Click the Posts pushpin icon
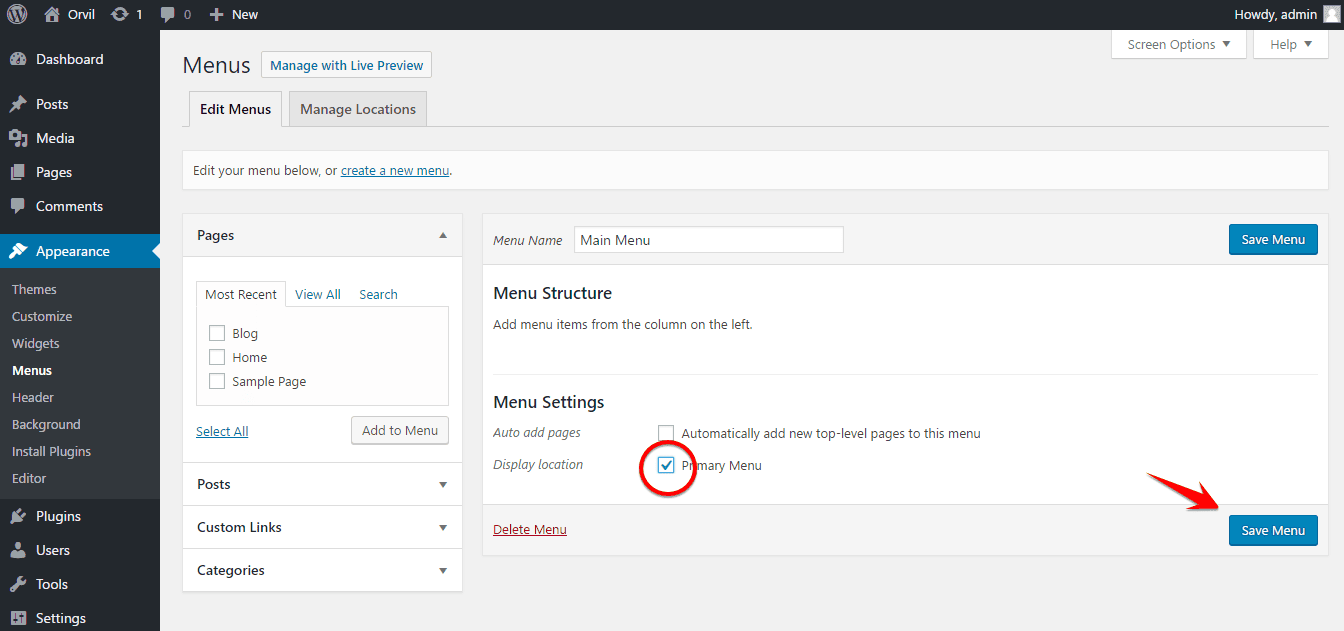Screen dimensions: 1344x631 tap(18, 104)
